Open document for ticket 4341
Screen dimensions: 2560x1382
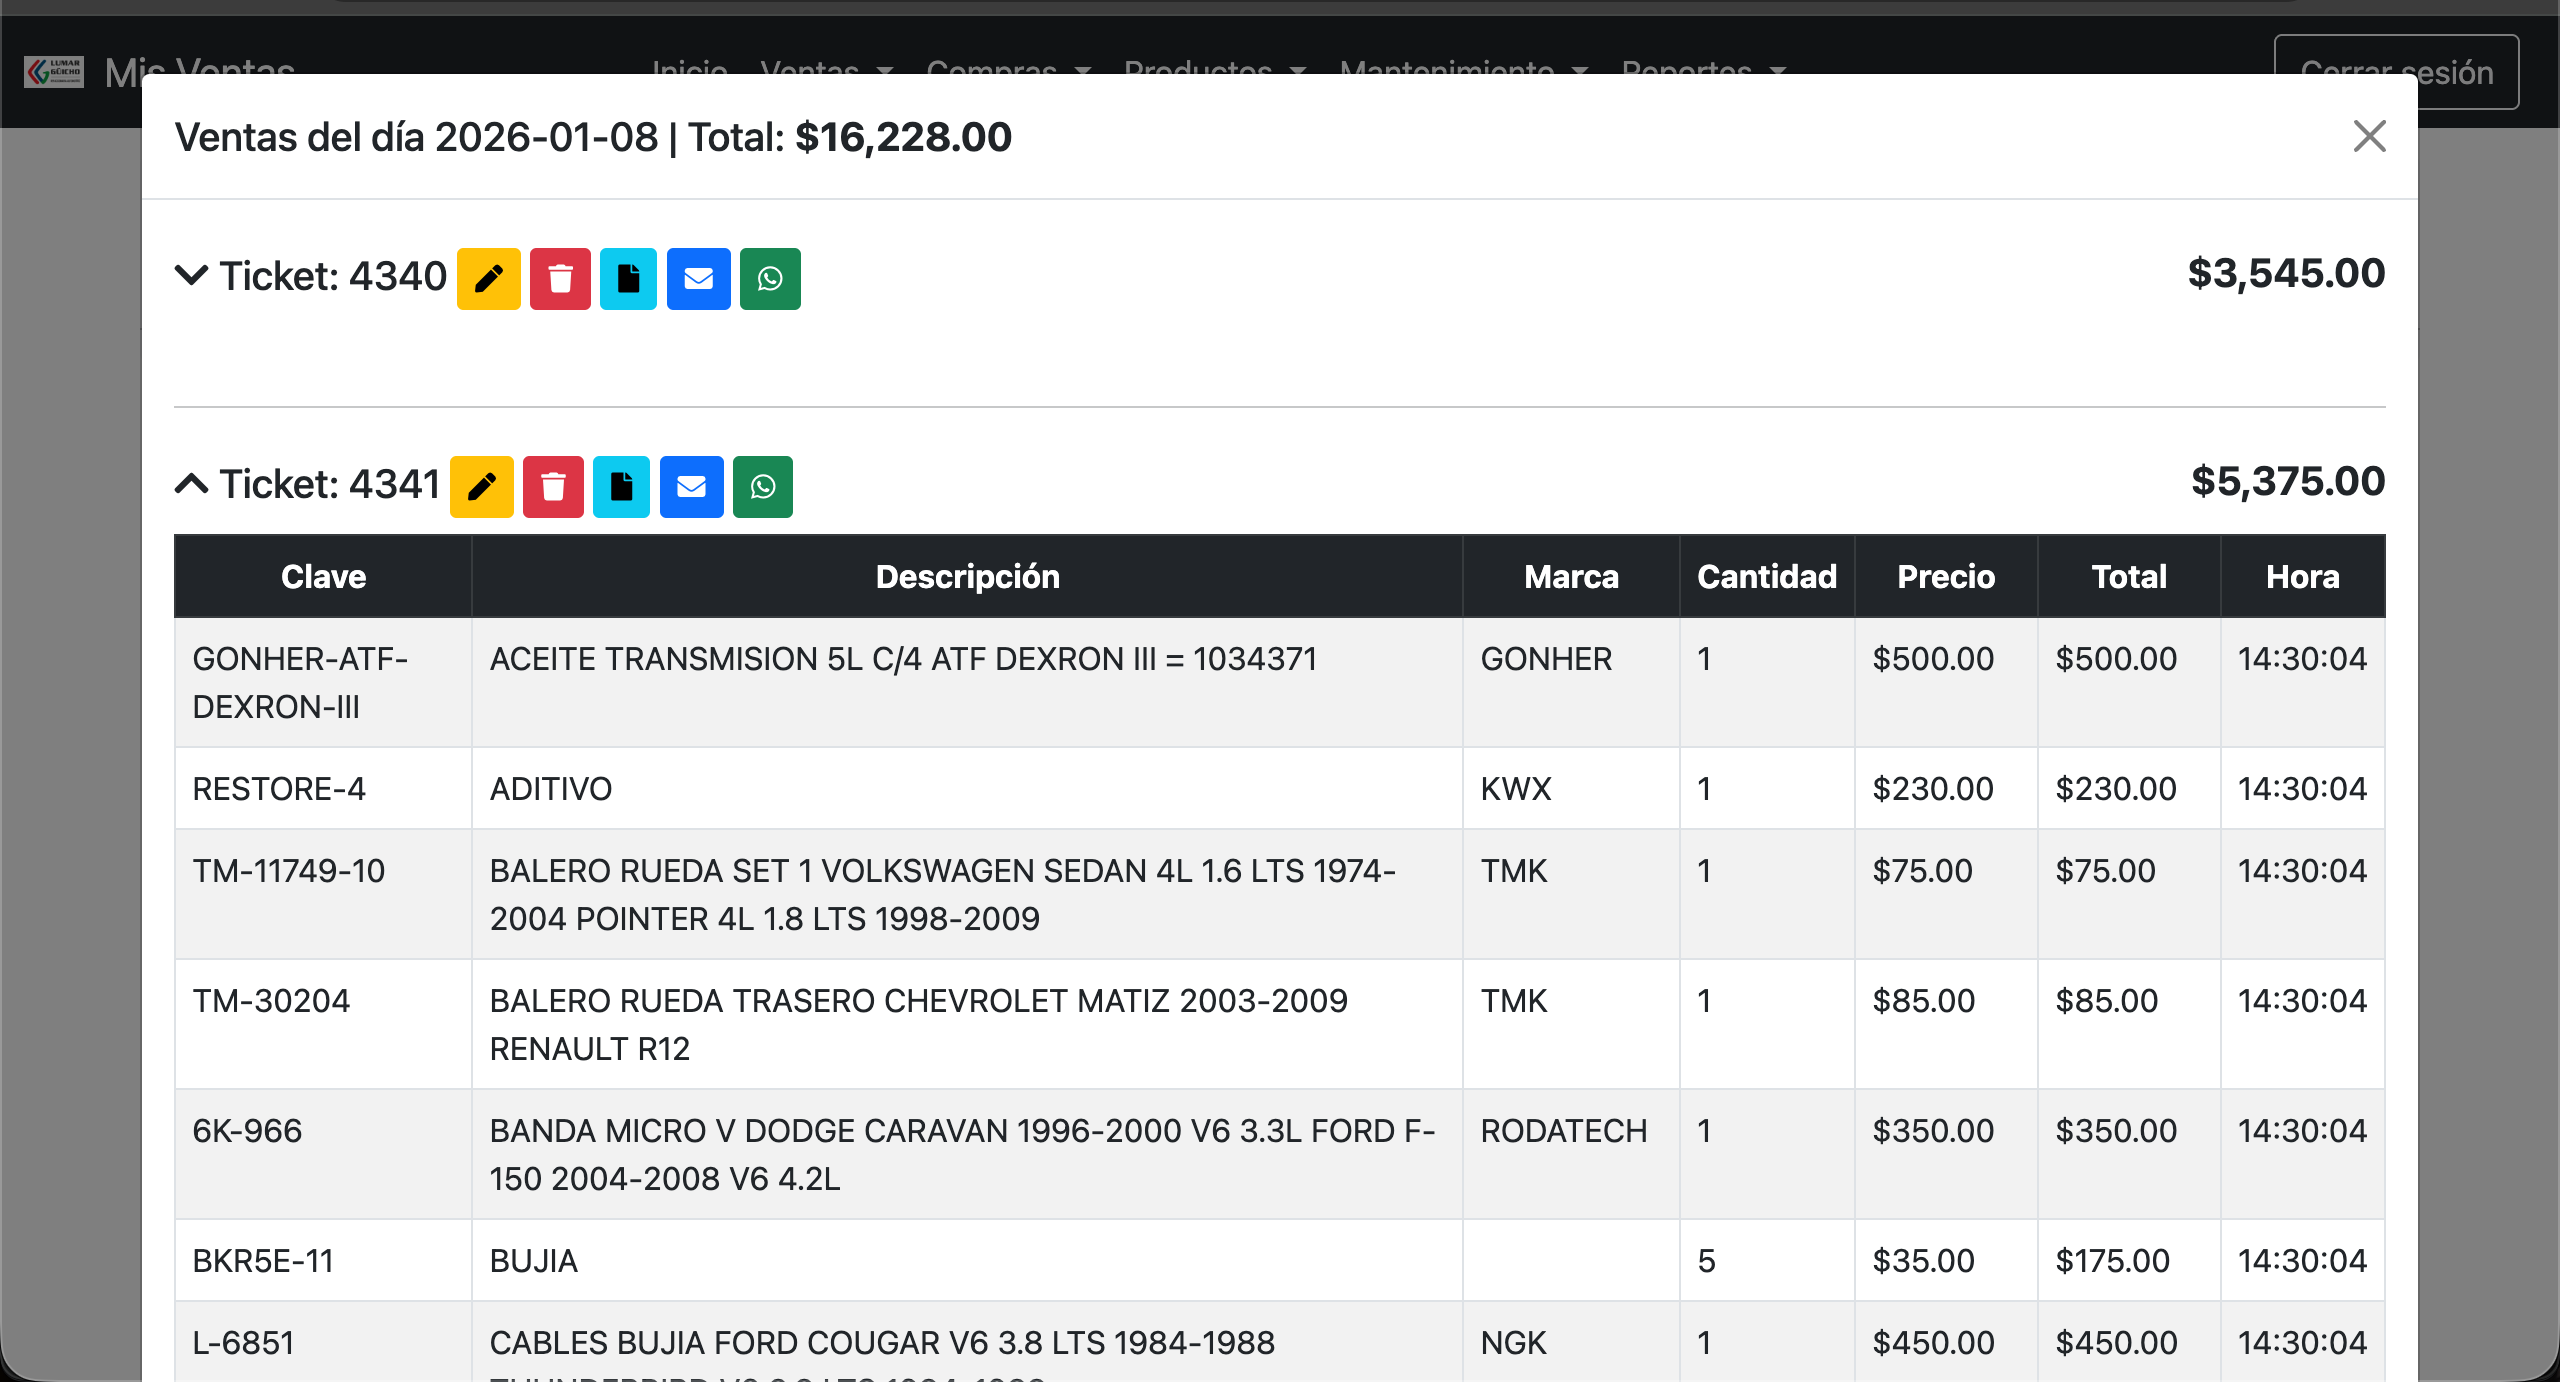tap(621, 487)
